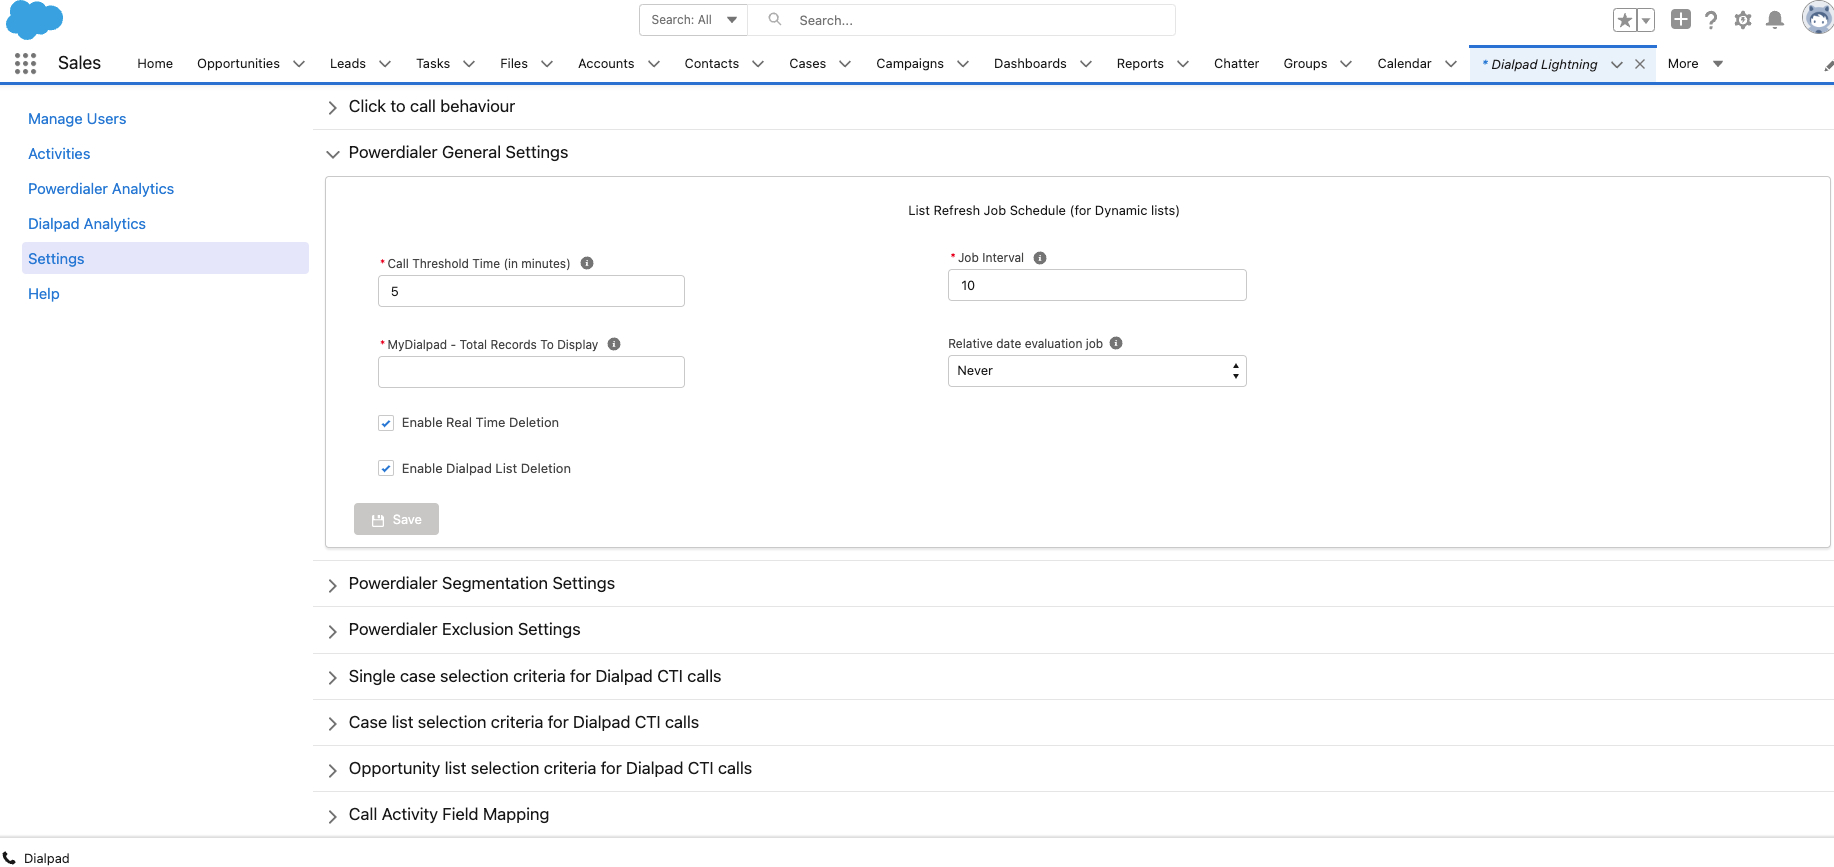
Task: Click the Call Threshold Time input field
Action: (x=531, y=291)
